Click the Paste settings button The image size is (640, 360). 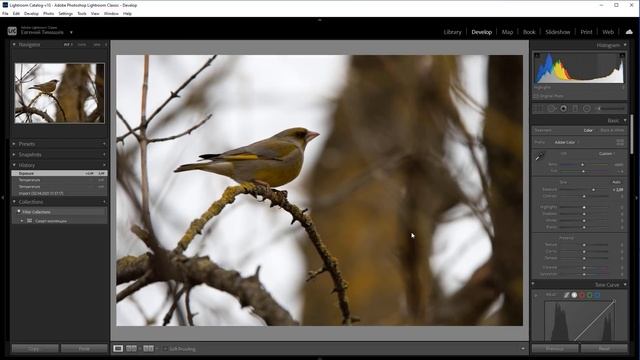click(84, 349)
